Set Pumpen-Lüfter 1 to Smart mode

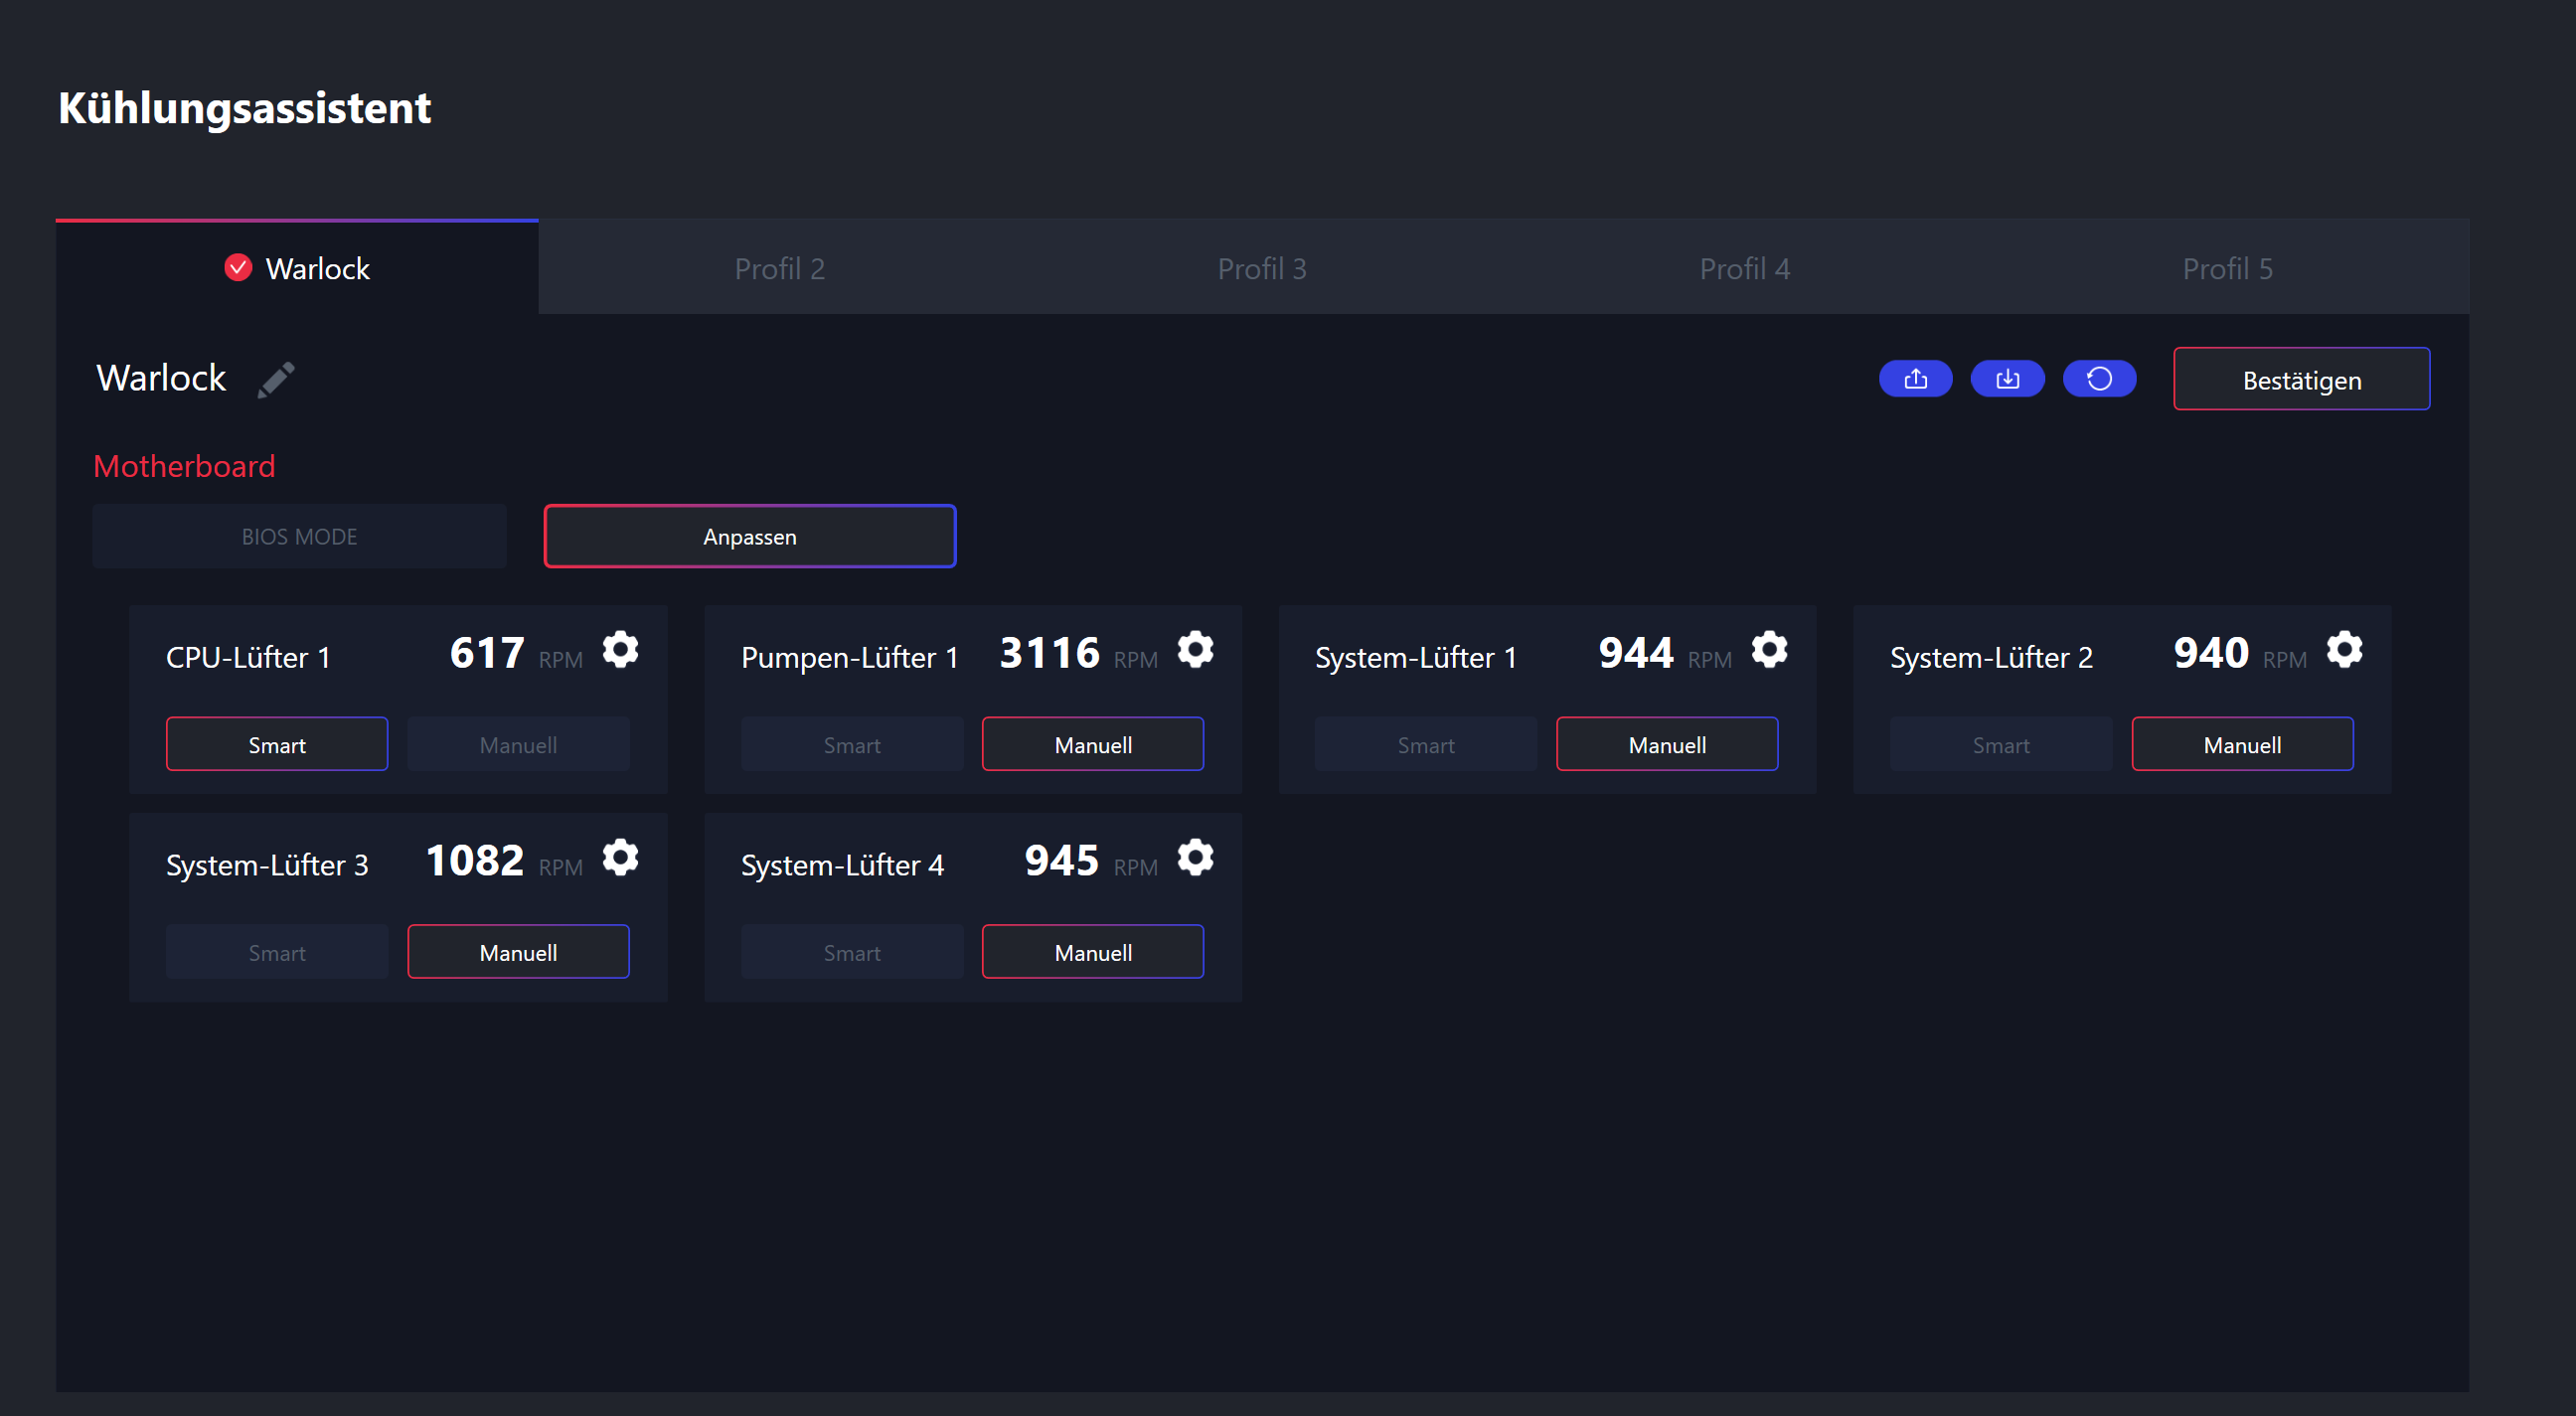(x=852, y=745)
